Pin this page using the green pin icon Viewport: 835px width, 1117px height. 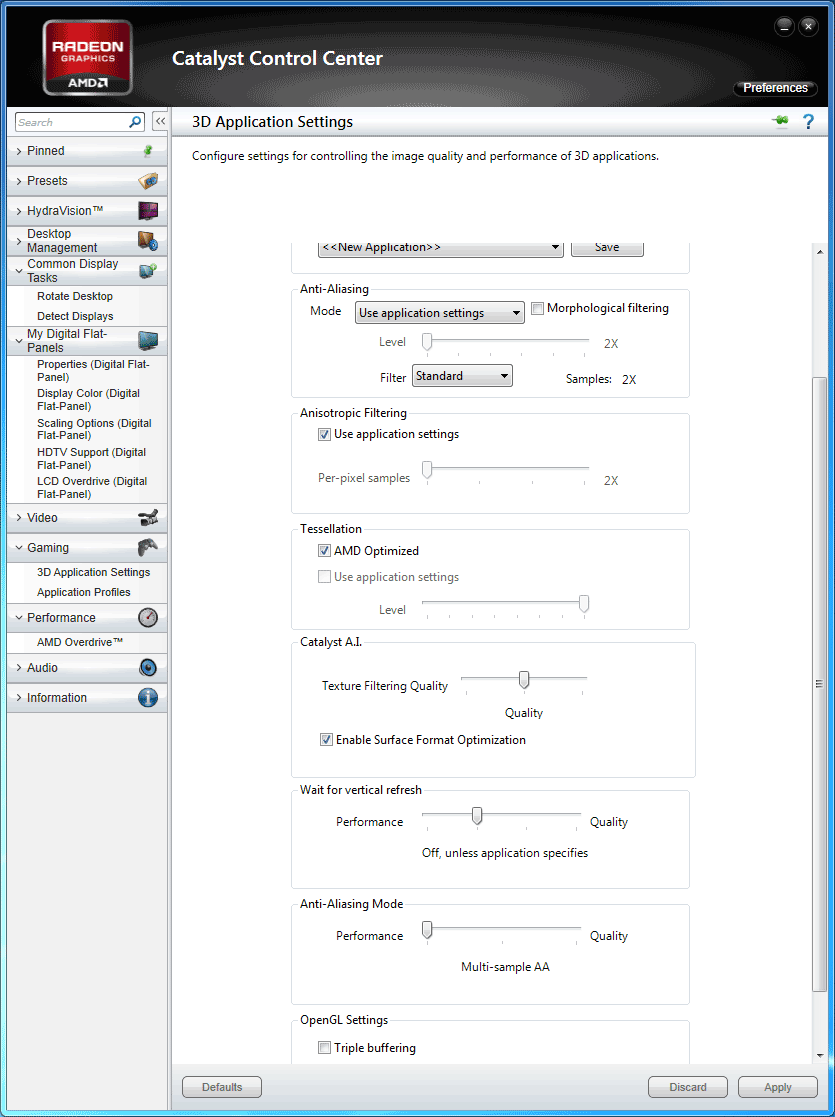[780, 121]
